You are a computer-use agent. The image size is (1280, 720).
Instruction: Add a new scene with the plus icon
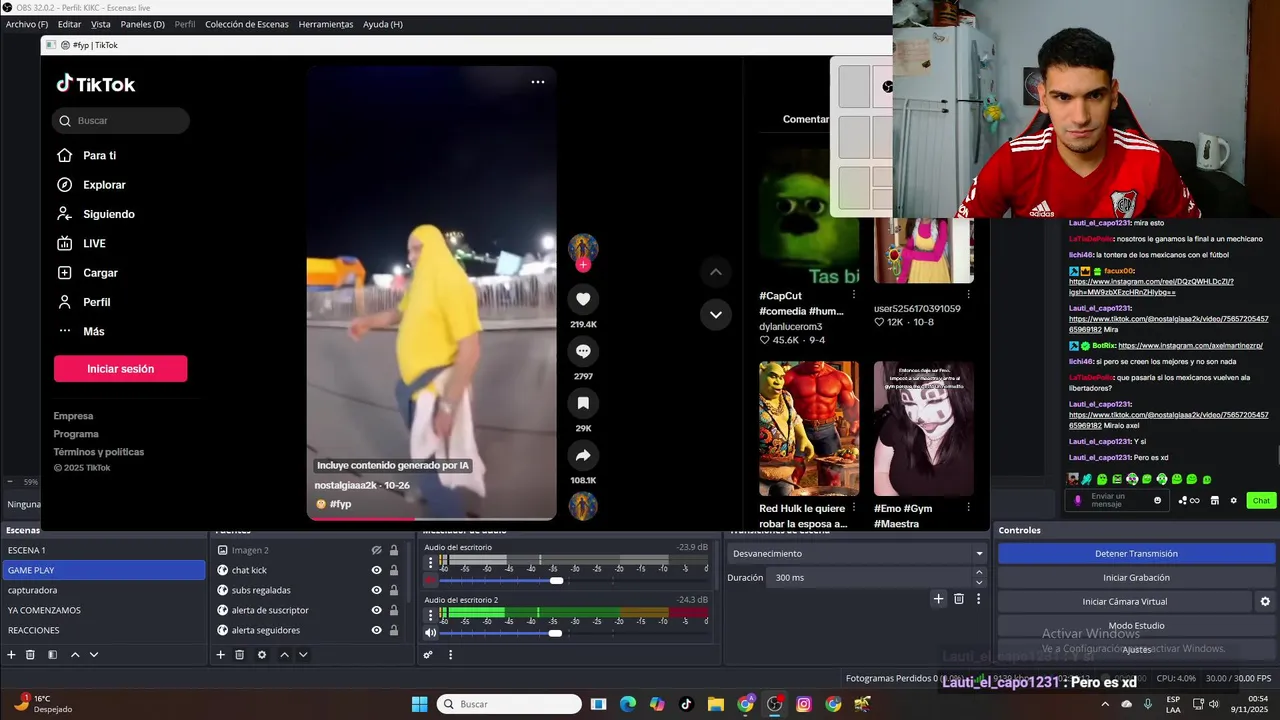11,655
